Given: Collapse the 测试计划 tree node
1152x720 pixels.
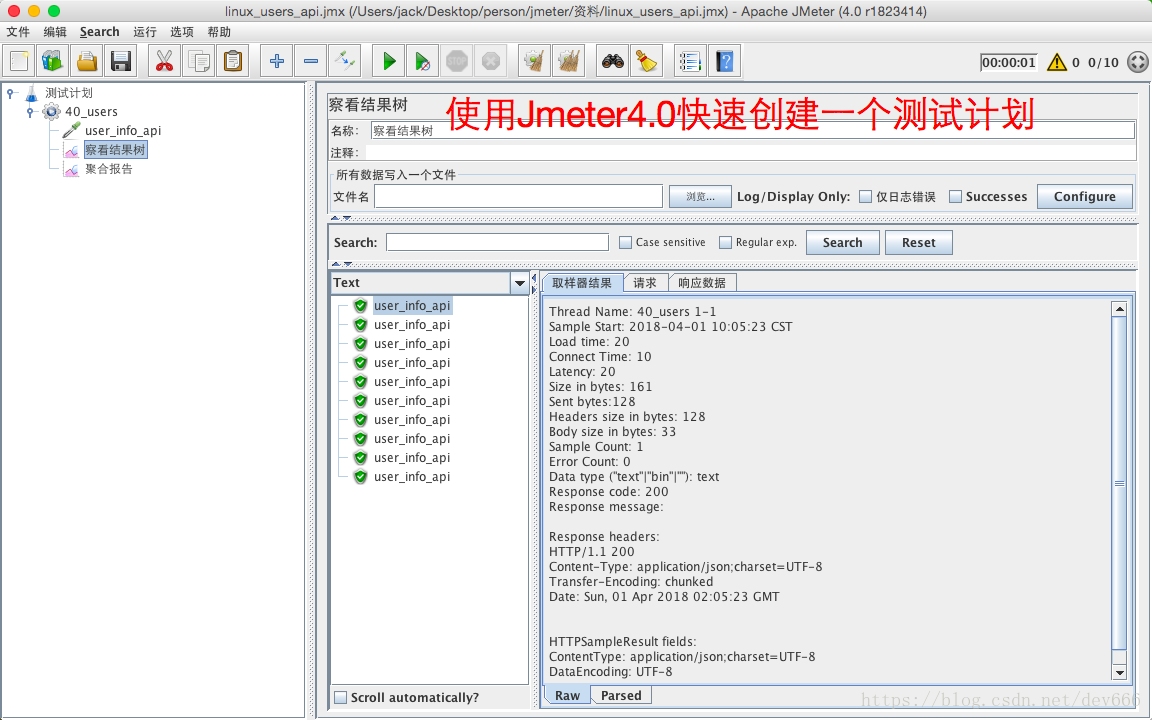Looking at the screenshot, I should point(10,93).
